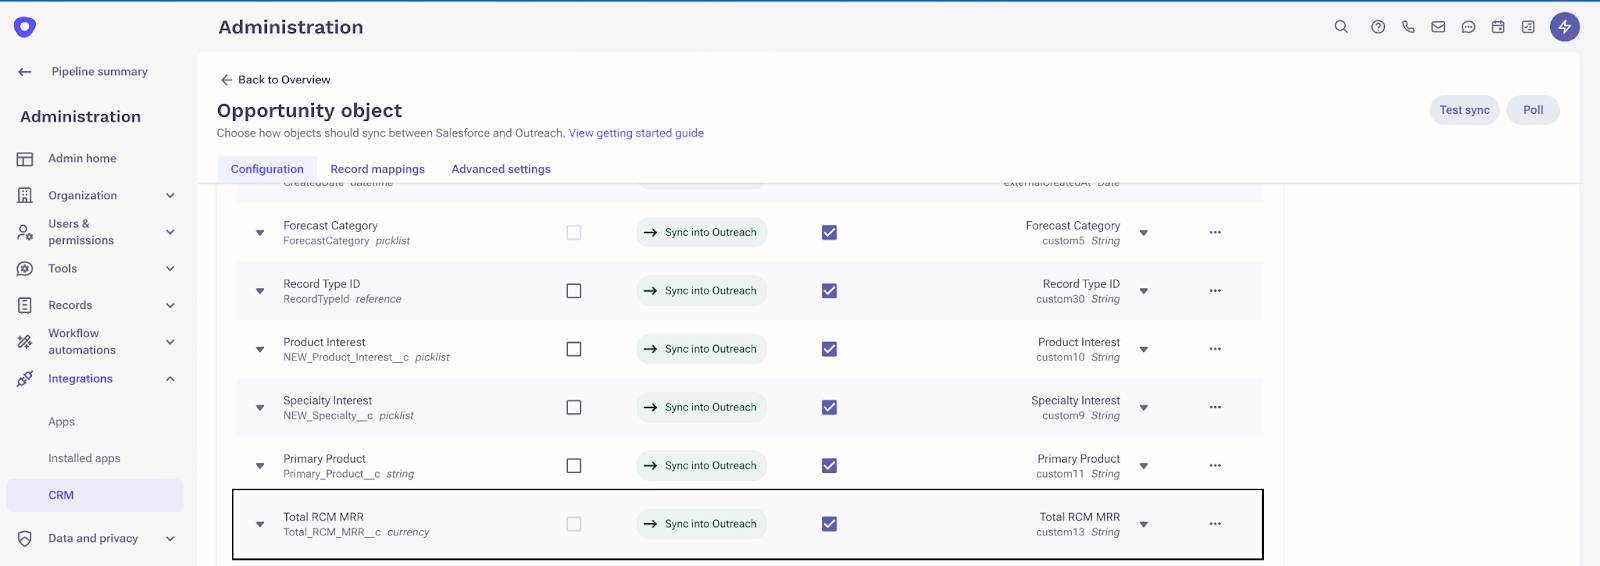Uncheck Specialty Interest sync-in checkbox
Viewport: 1600px width, 566px height.
829,407
